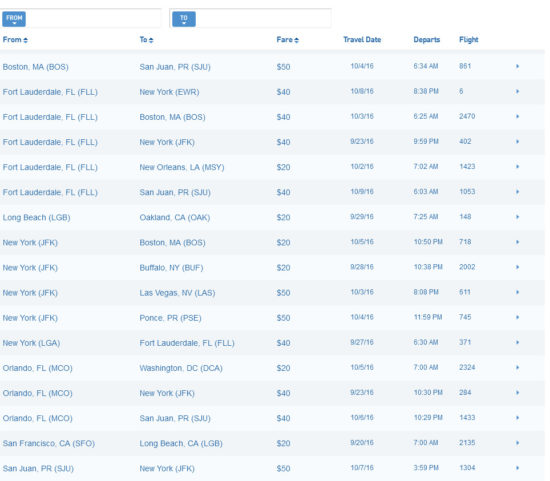Click arrow for Boston to San Juan flight
550x481 pixels.
coord(517,66)
